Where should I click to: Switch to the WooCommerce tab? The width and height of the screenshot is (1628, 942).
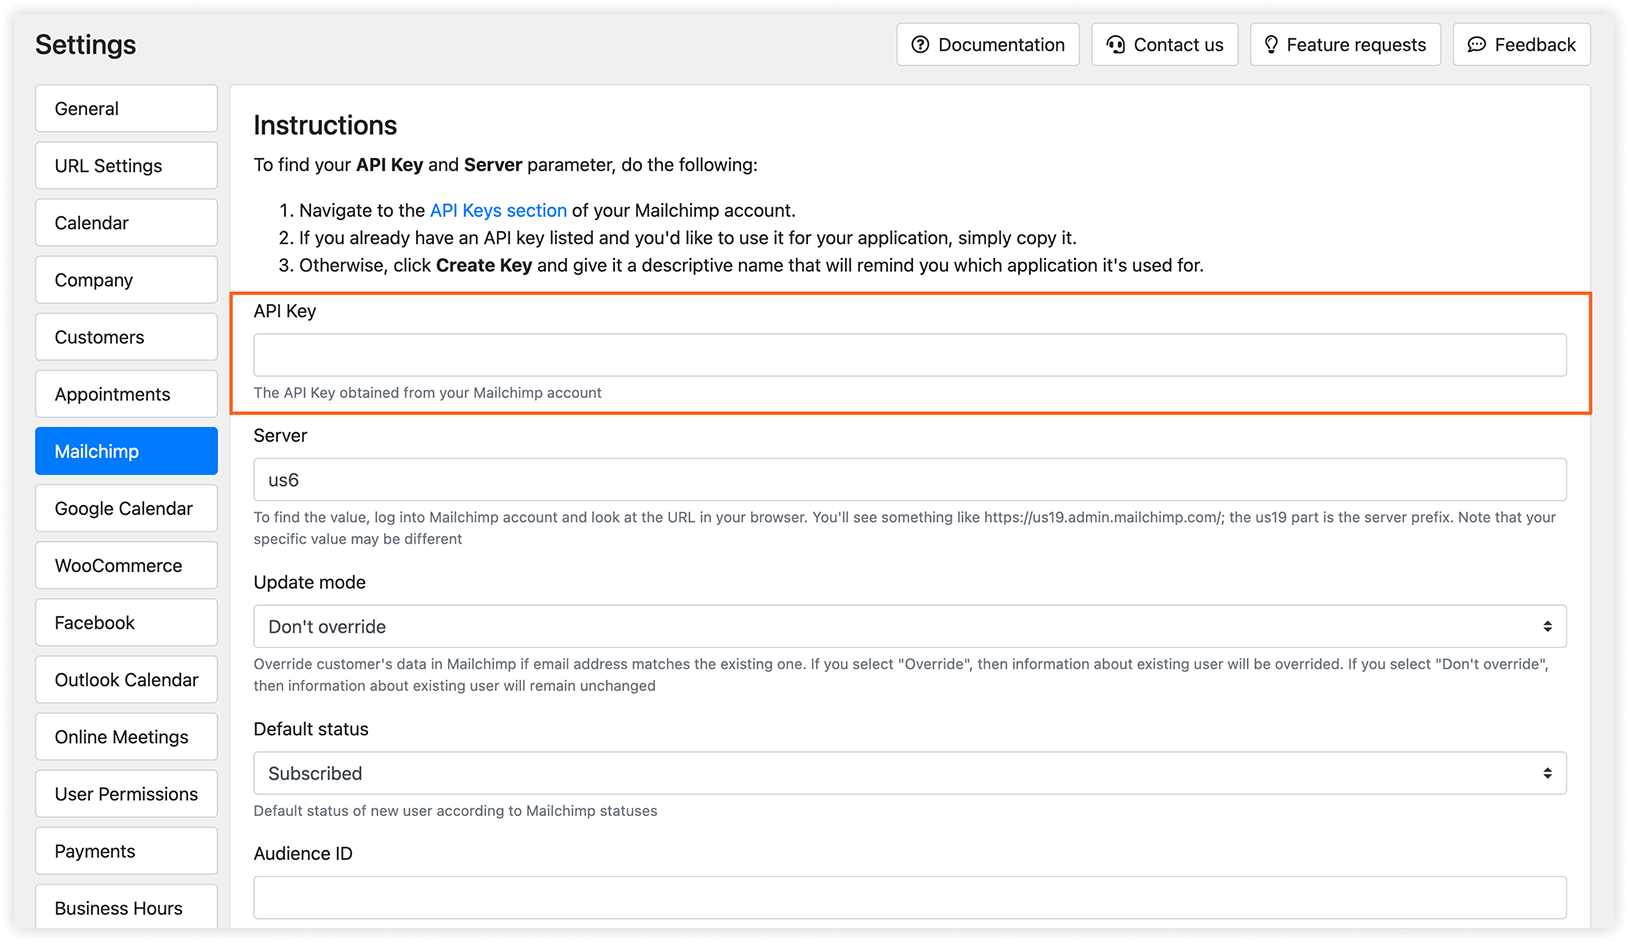(126, 565)
